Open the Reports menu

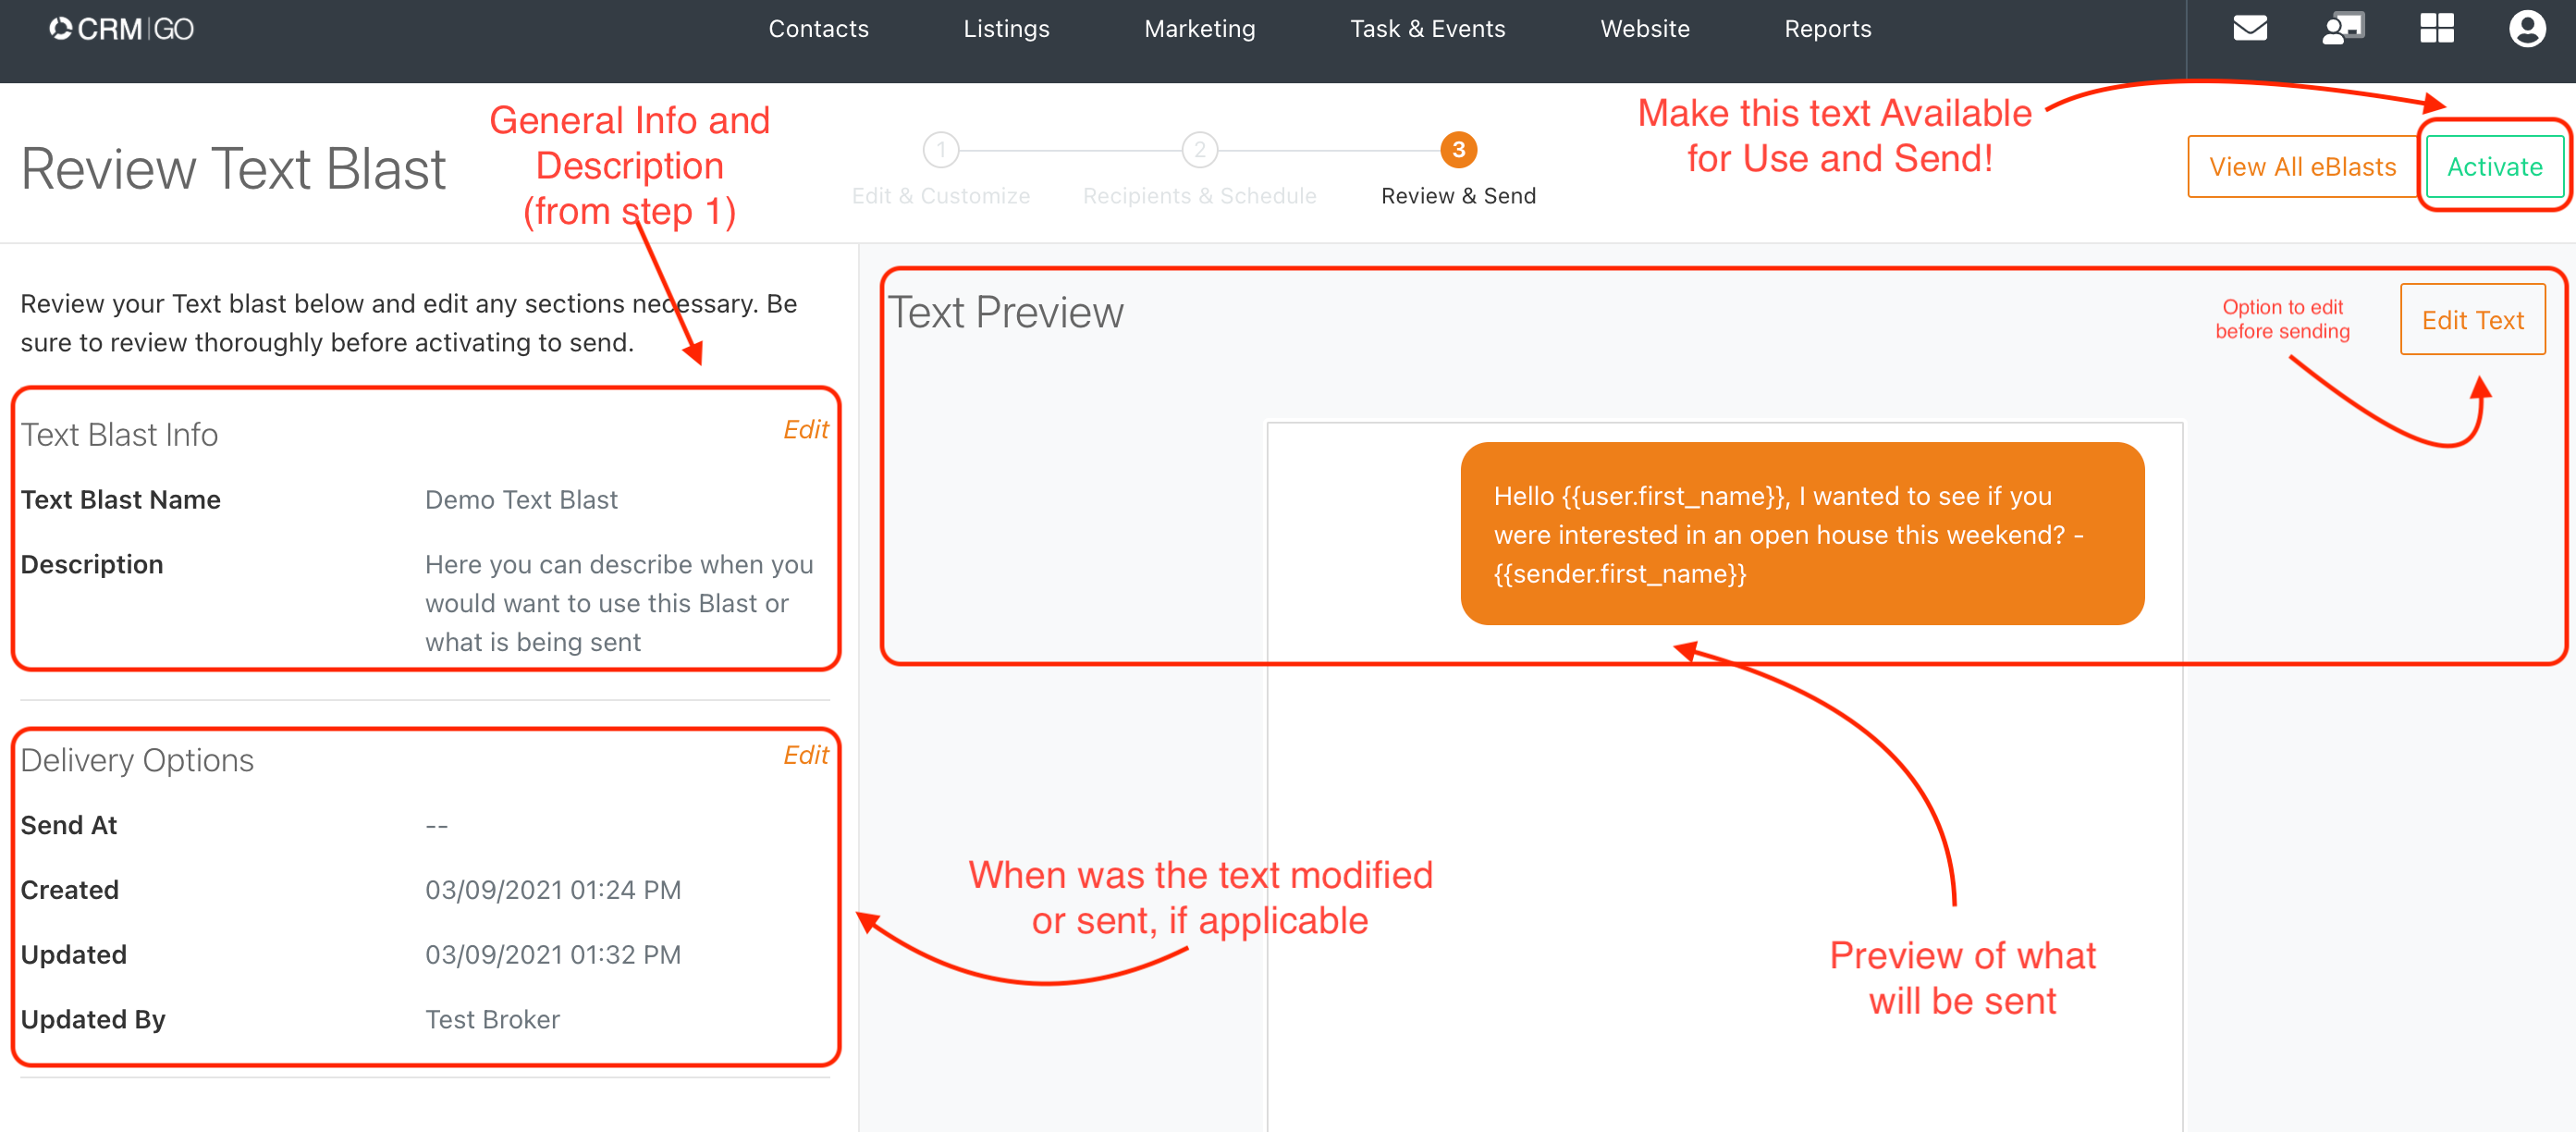[x=1827, y=29]
